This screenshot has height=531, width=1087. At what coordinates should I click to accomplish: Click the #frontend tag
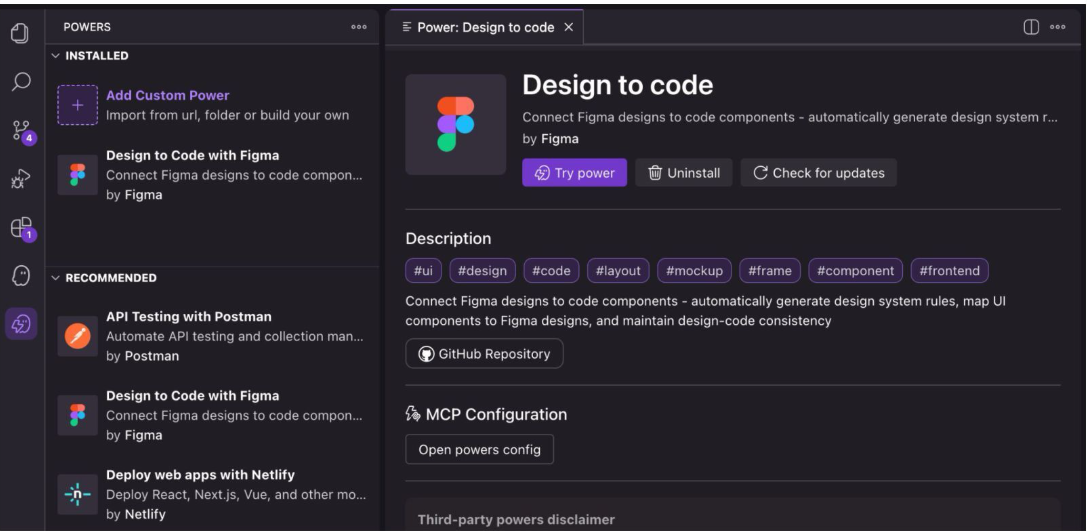950,270
